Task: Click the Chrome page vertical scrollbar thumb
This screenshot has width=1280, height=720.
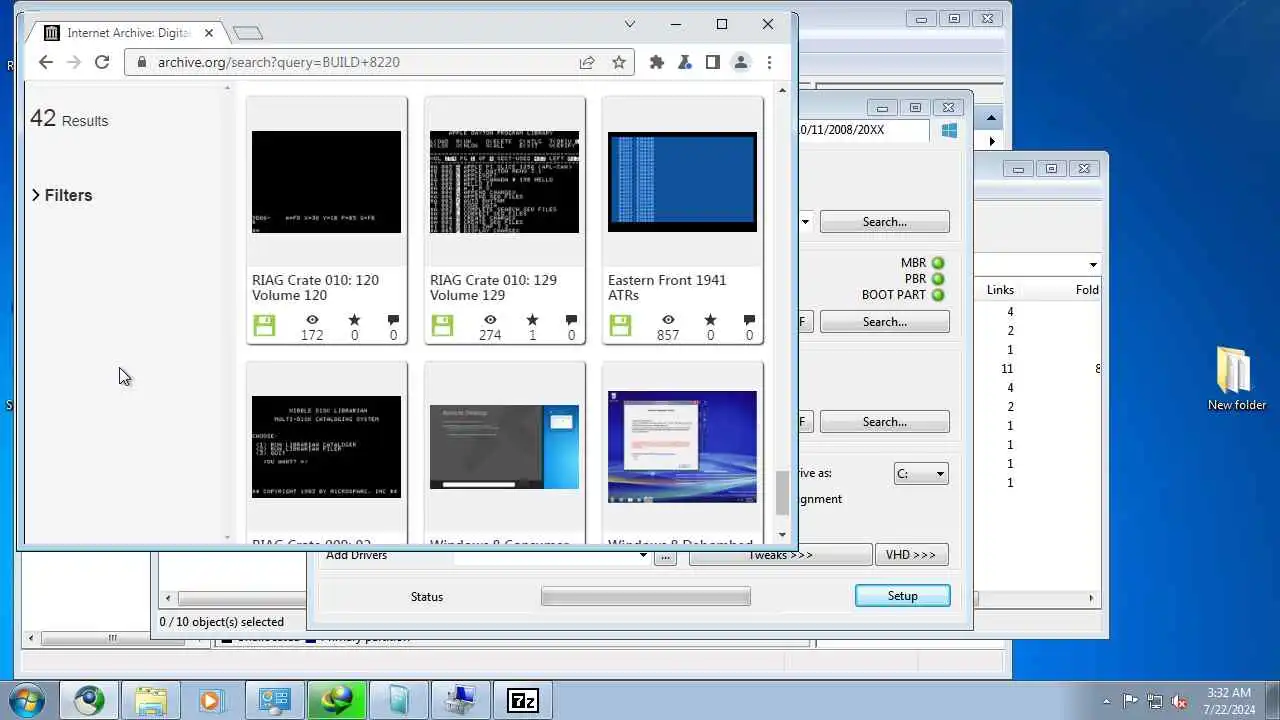Action: point(782,493)
